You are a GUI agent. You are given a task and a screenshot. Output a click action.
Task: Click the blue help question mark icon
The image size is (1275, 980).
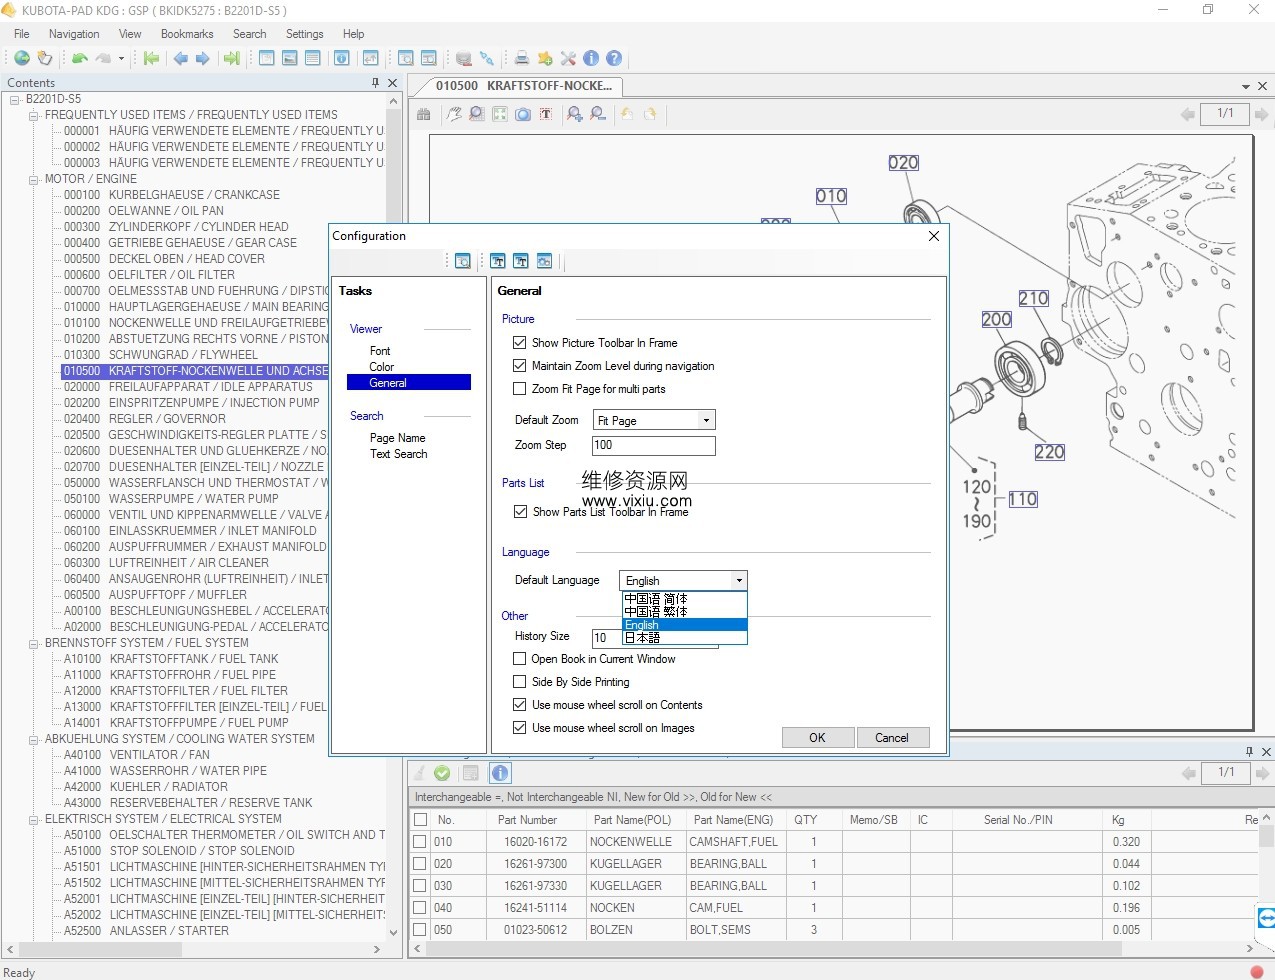(614, 58)
